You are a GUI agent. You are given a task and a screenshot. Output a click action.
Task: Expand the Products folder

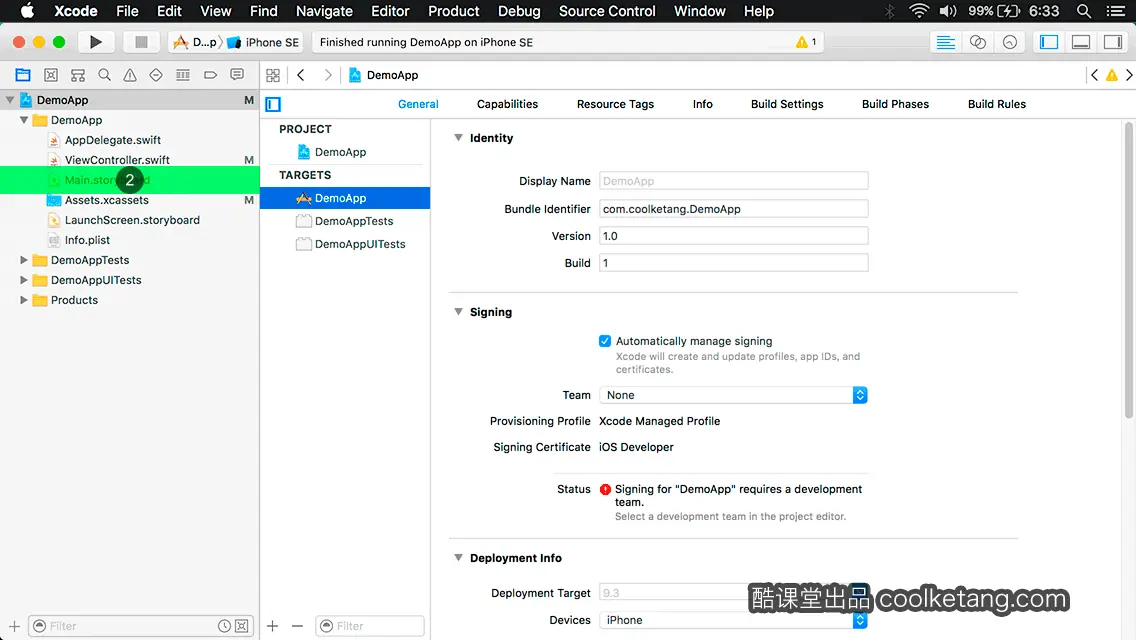(x=24, y=299)
